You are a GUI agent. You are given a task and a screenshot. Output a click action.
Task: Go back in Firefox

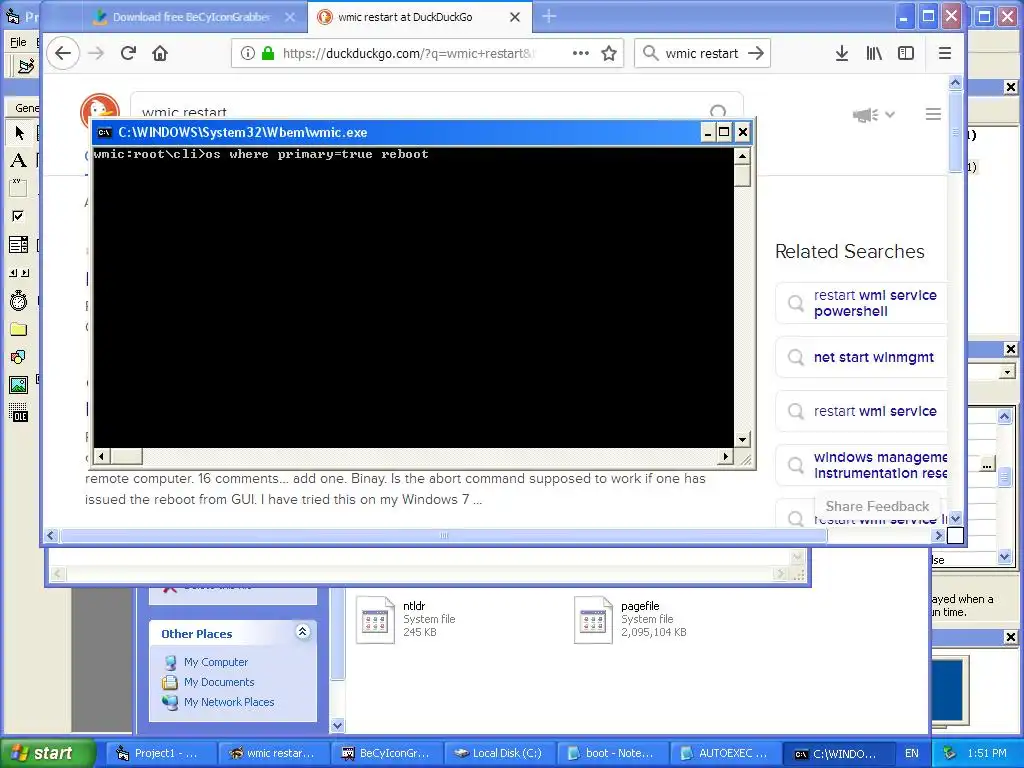63,53
